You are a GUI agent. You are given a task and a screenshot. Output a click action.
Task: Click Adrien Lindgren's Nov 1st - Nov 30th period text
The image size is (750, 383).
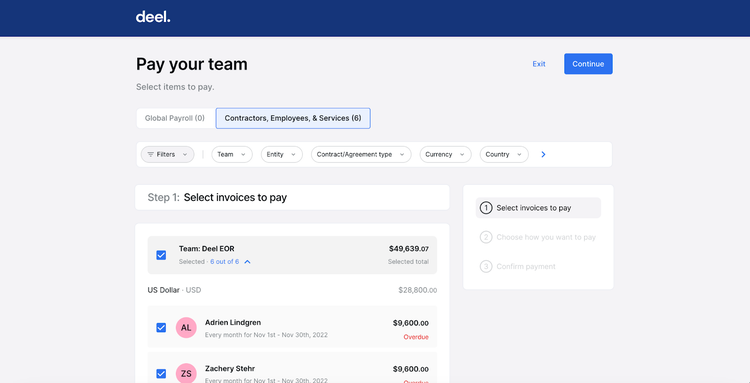coord(266,335)
